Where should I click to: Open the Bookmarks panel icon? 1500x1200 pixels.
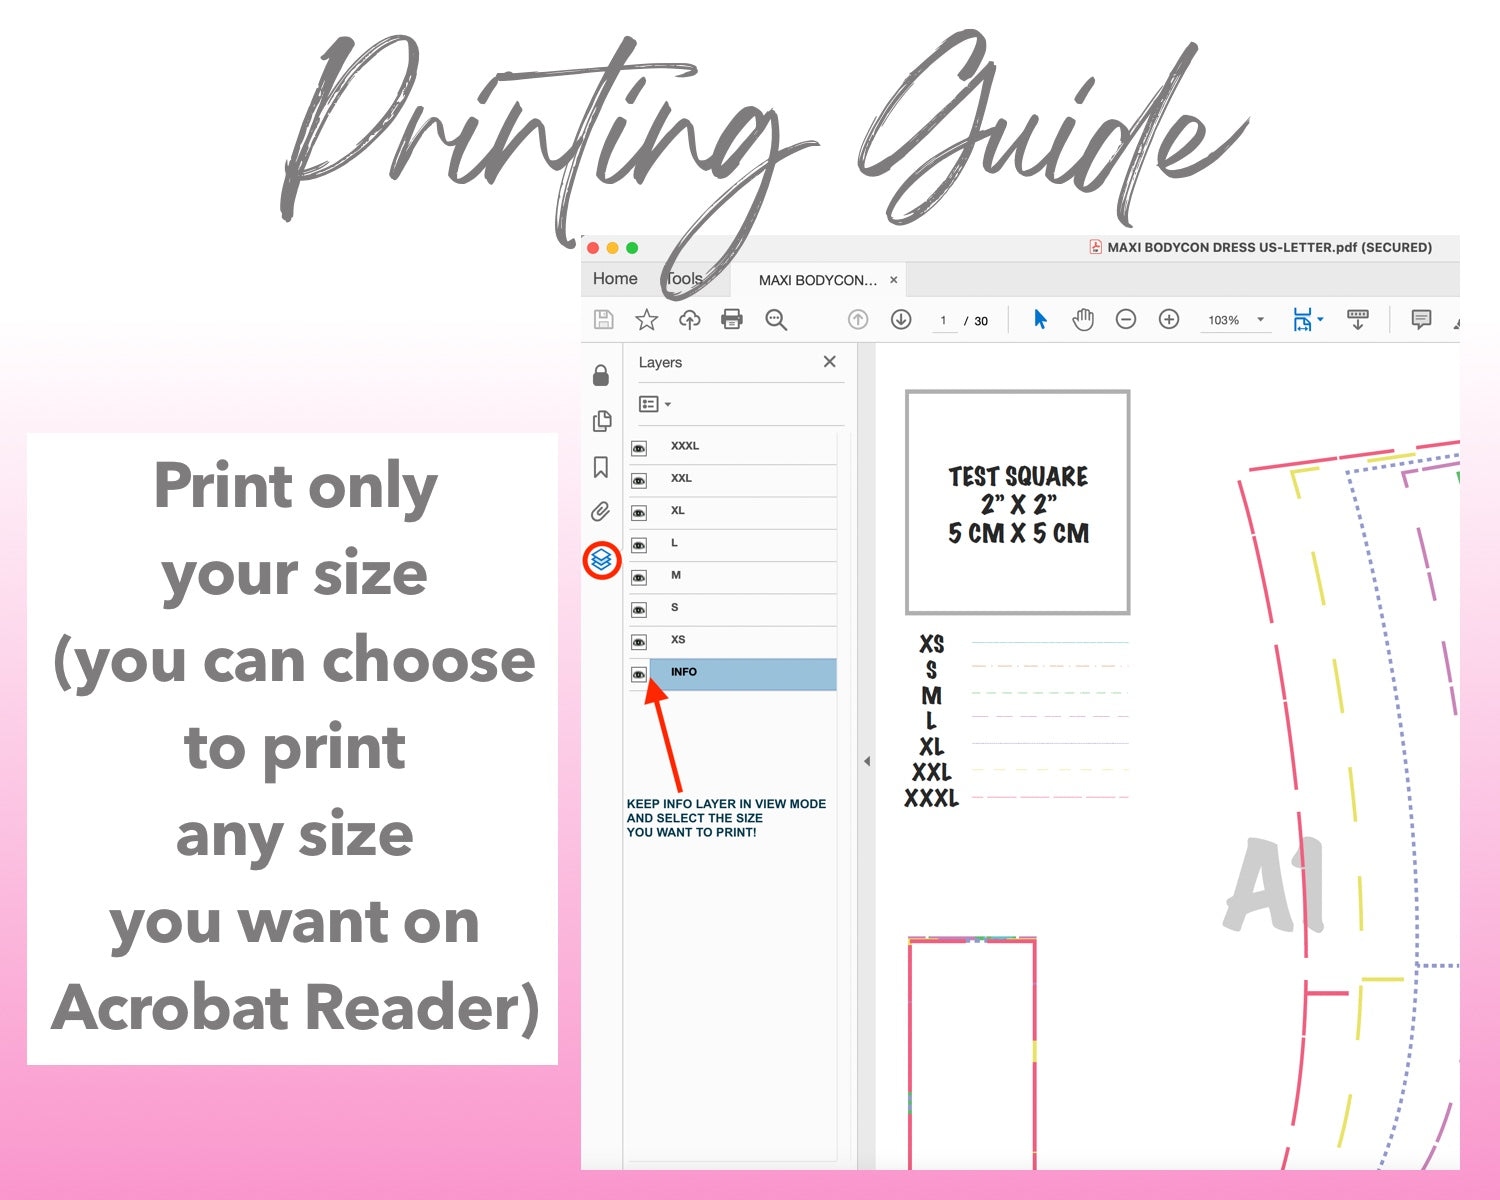[601, 467]
